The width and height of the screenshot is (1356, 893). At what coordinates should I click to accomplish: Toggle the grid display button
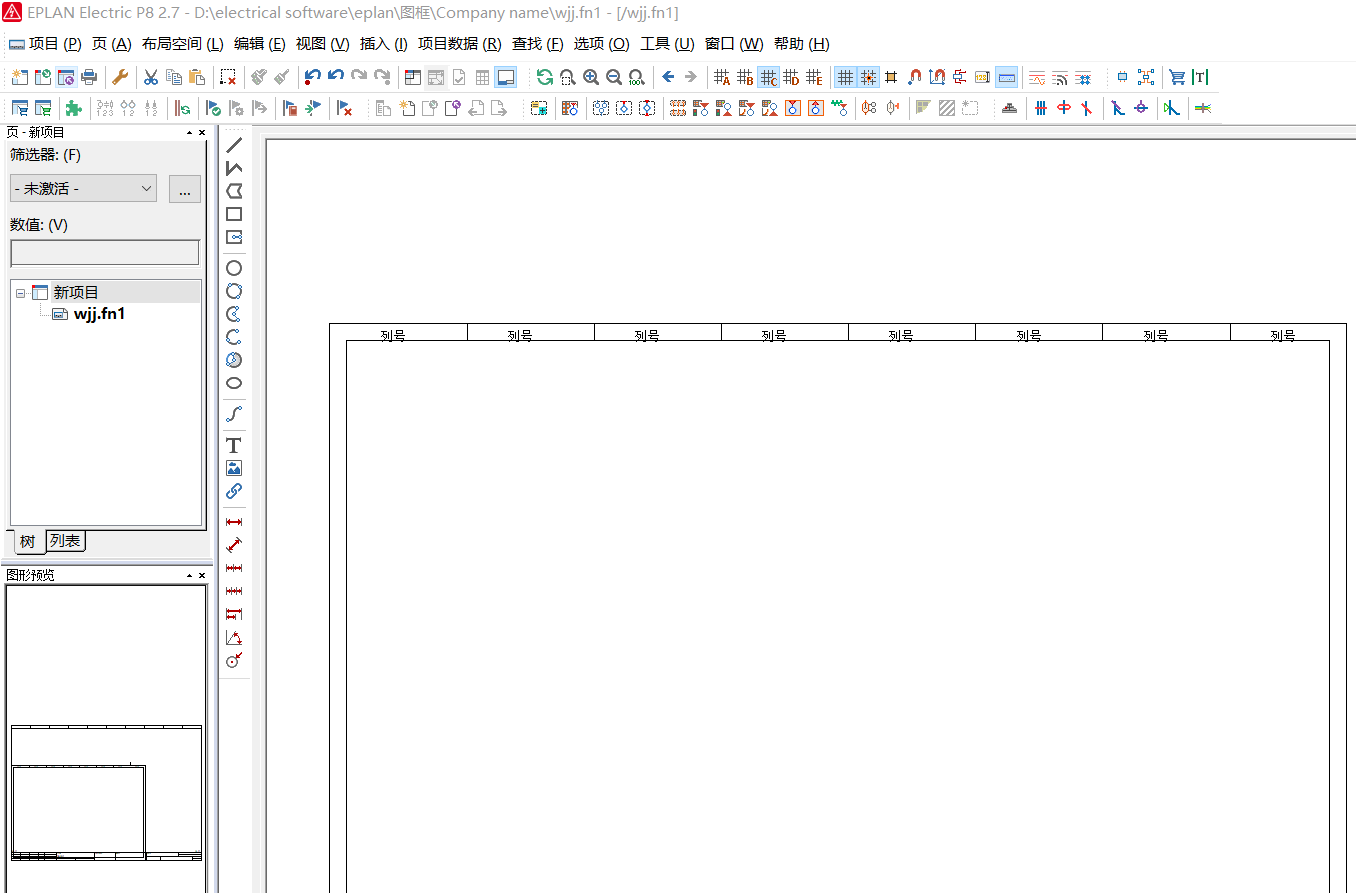845,77
